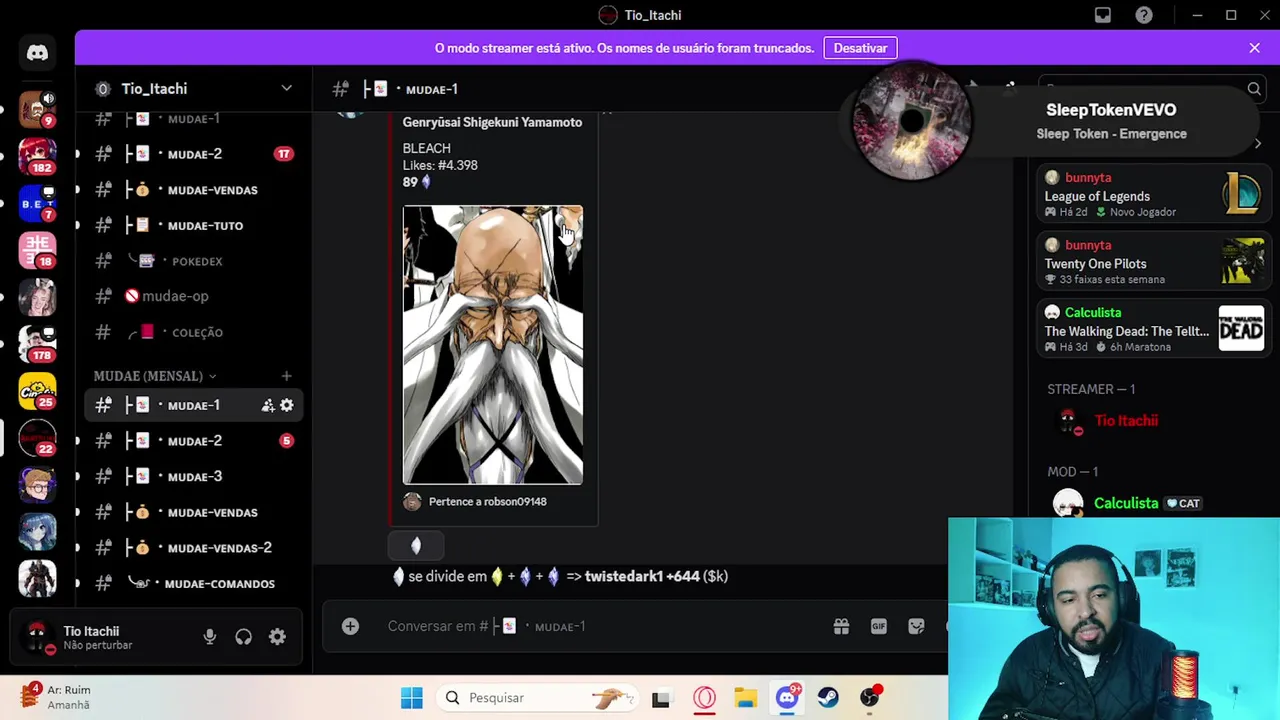Open OBS Studio from the taskbar
Image resolution: width=1280 pixels, height=720 pixels.
click(870, 698)
